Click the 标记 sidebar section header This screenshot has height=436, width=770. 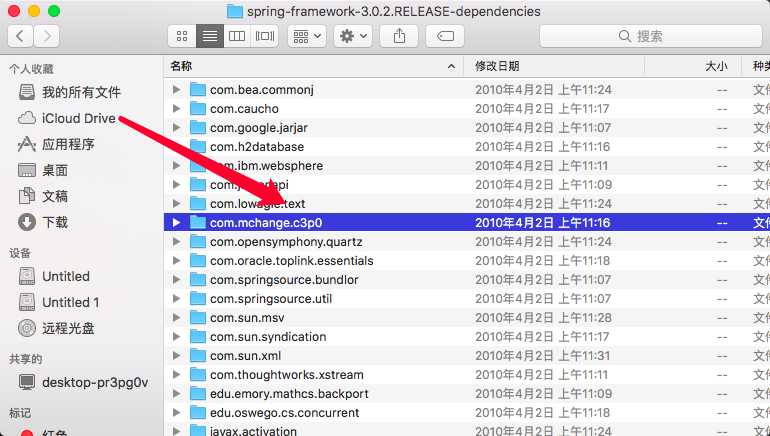point(20,413)
